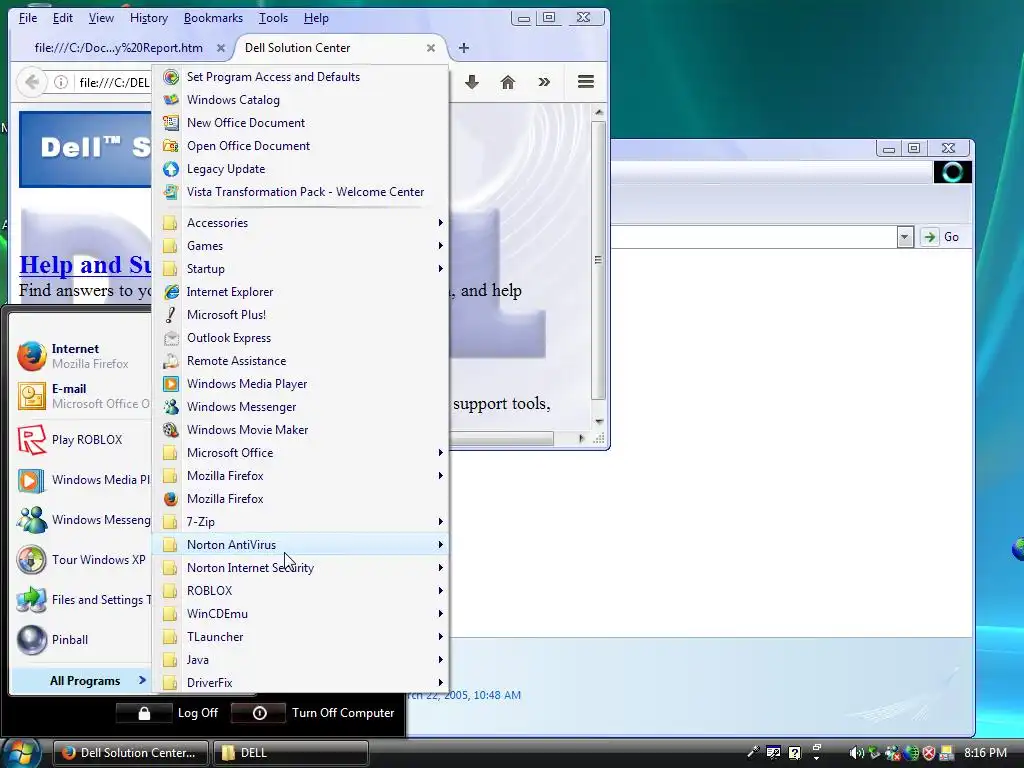Open New Office Document entry
This screenshot has height=768, width=1024.
point(300,123)
